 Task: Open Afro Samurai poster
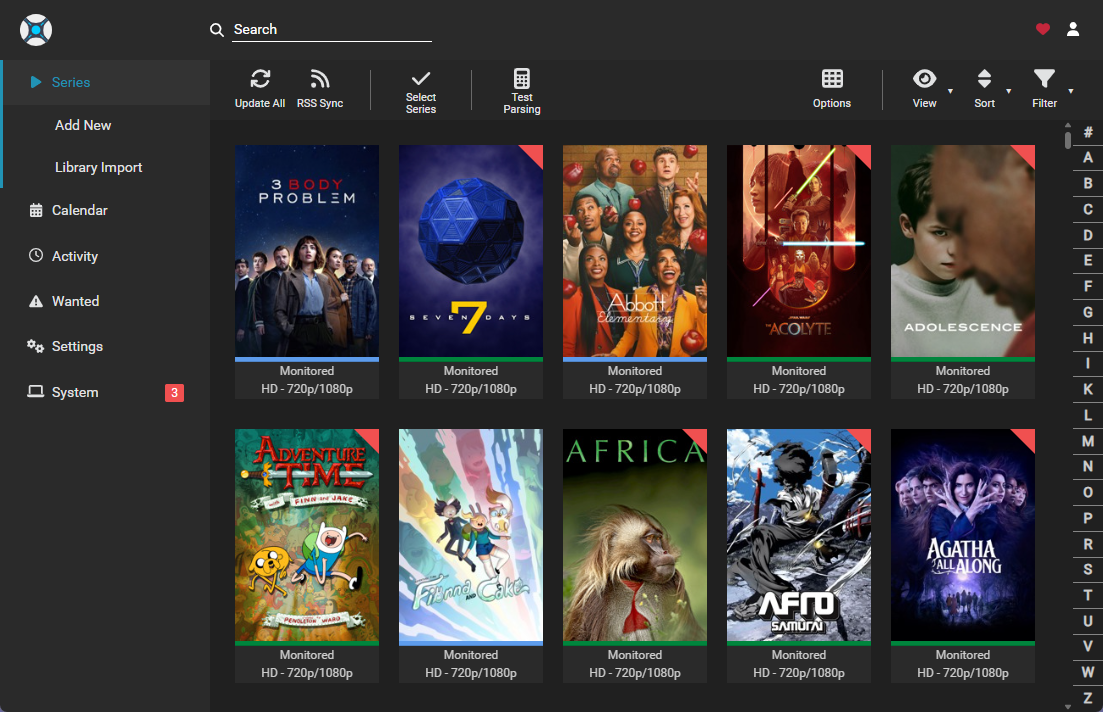point(798,535)
